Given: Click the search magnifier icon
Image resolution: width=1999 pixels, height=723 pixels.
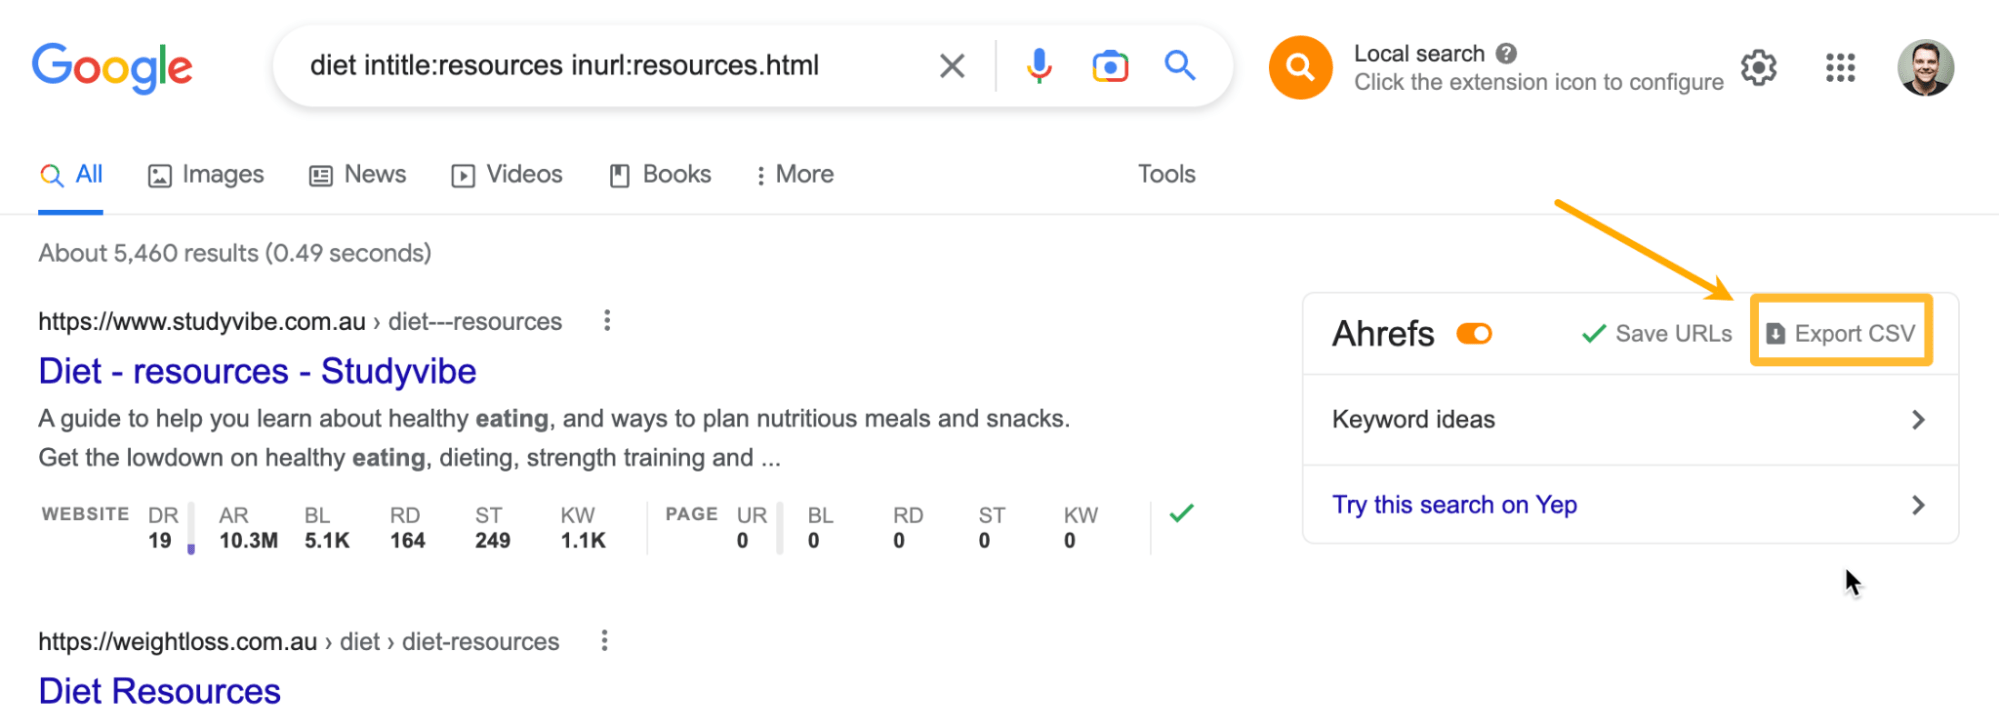Looking at the screenshot, I should [x=1180, y=65].
